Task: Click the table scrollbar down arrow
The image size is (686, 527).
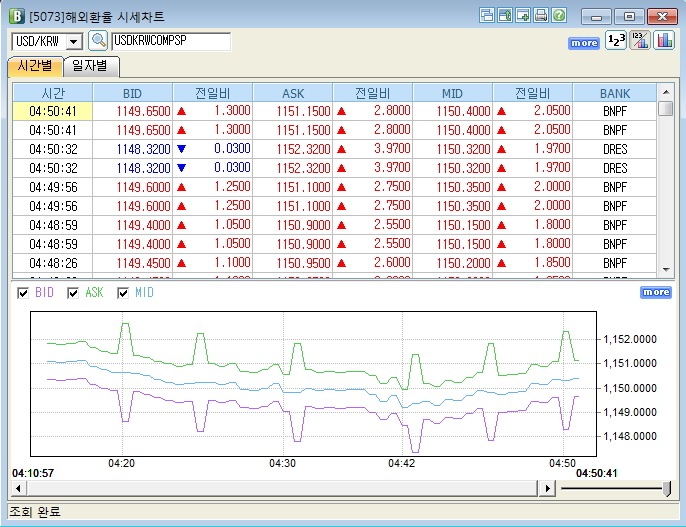Action: [x=666, y=270]
